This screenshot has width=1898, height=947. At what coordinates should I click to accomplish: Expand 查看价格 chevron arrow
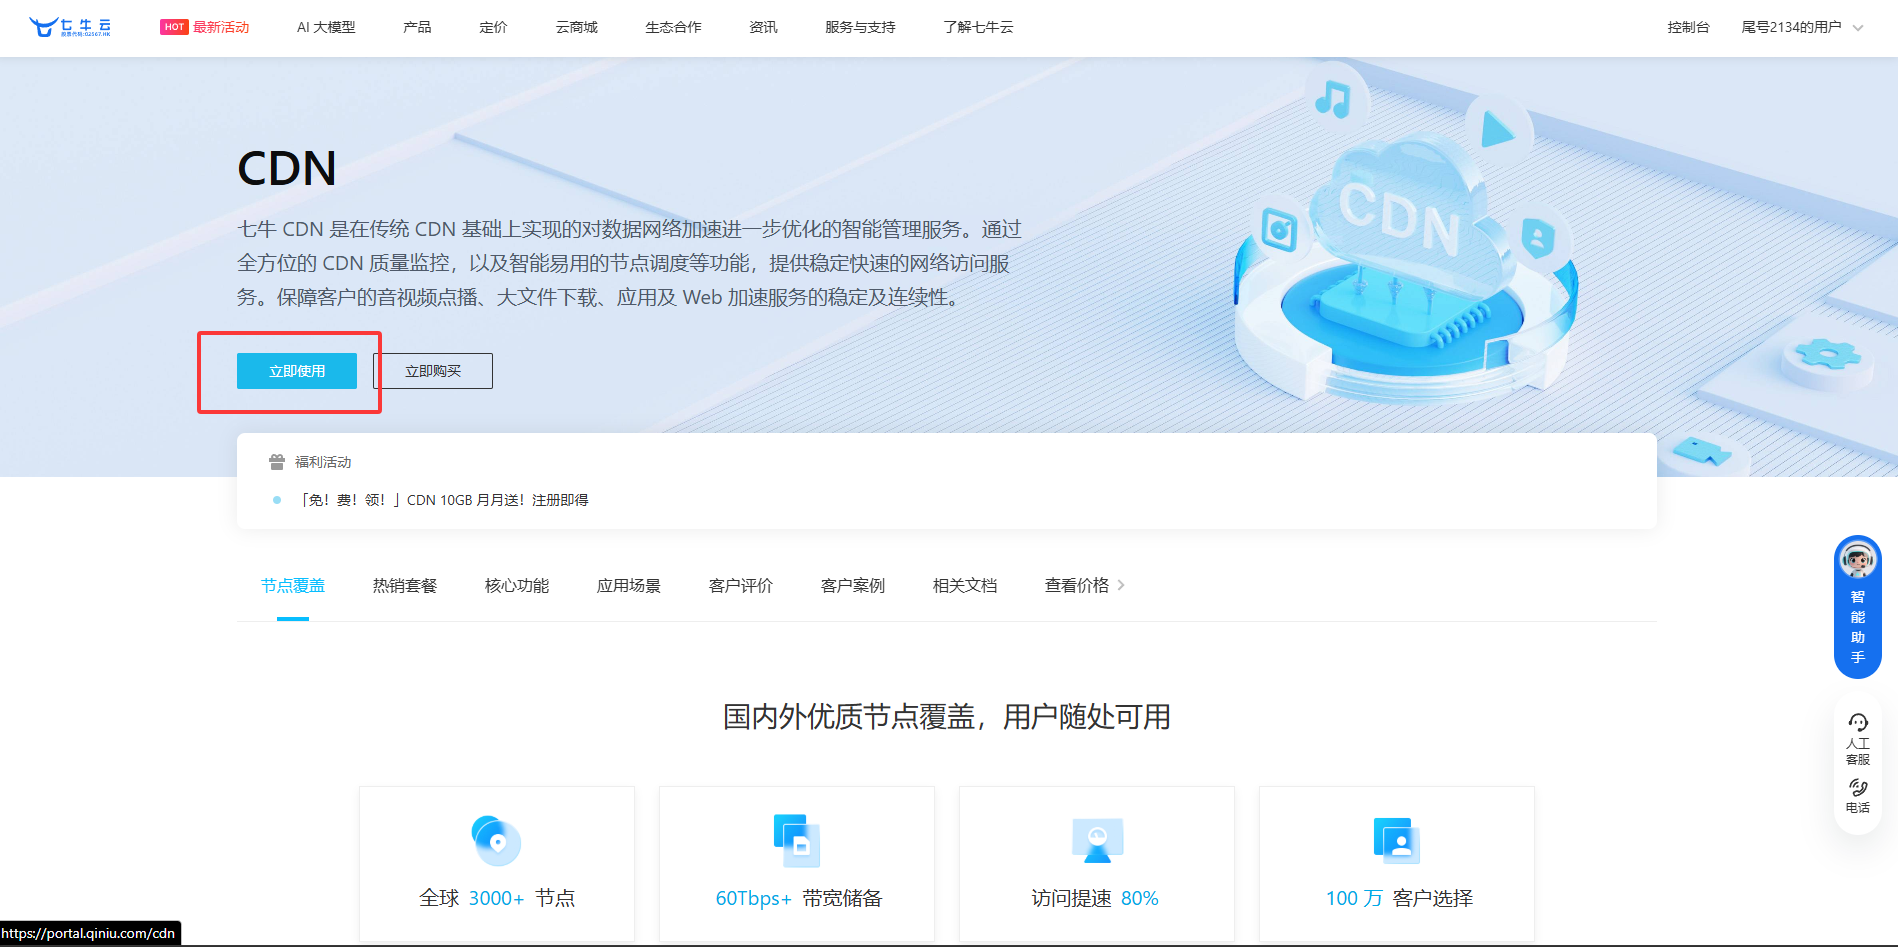tap(1121, 585)
